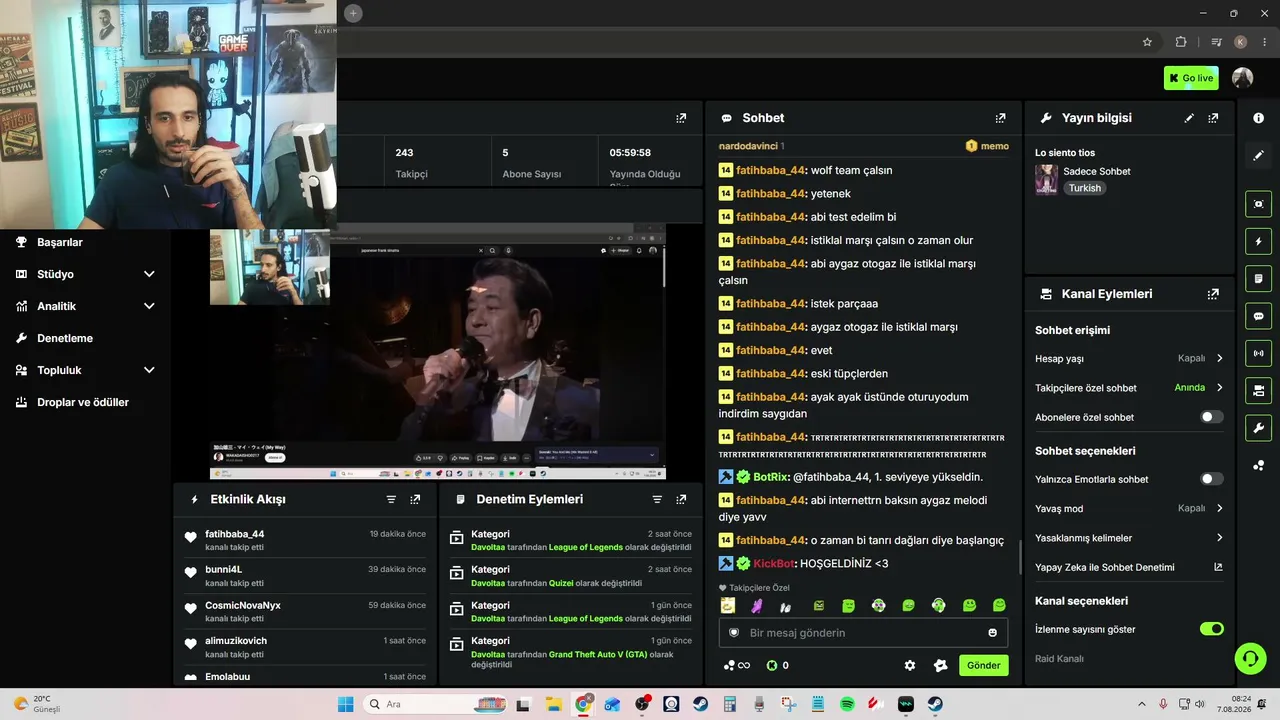Open chat settings gear icon
Screen dimensions: 1280x720
pyautogui.click(x=910, y=665)
